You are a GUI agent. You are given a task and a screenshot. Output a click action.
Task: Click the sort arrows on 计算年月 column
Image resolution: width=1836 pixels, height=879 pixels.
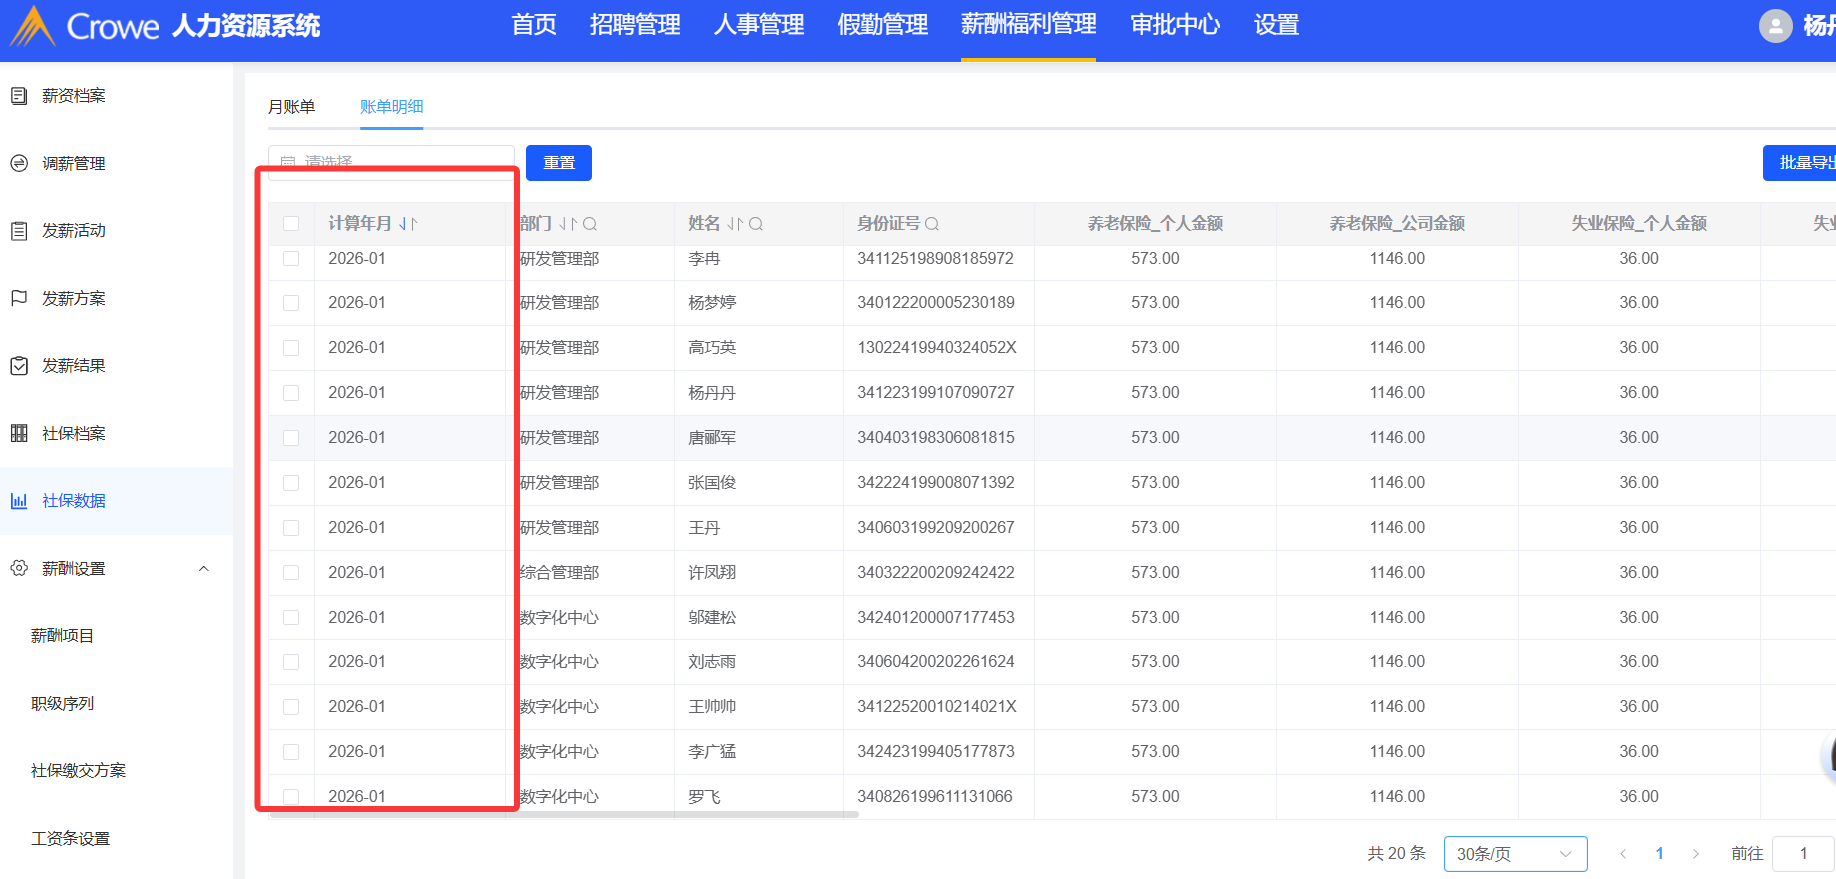pyautogui.click(x=408, y=224)
